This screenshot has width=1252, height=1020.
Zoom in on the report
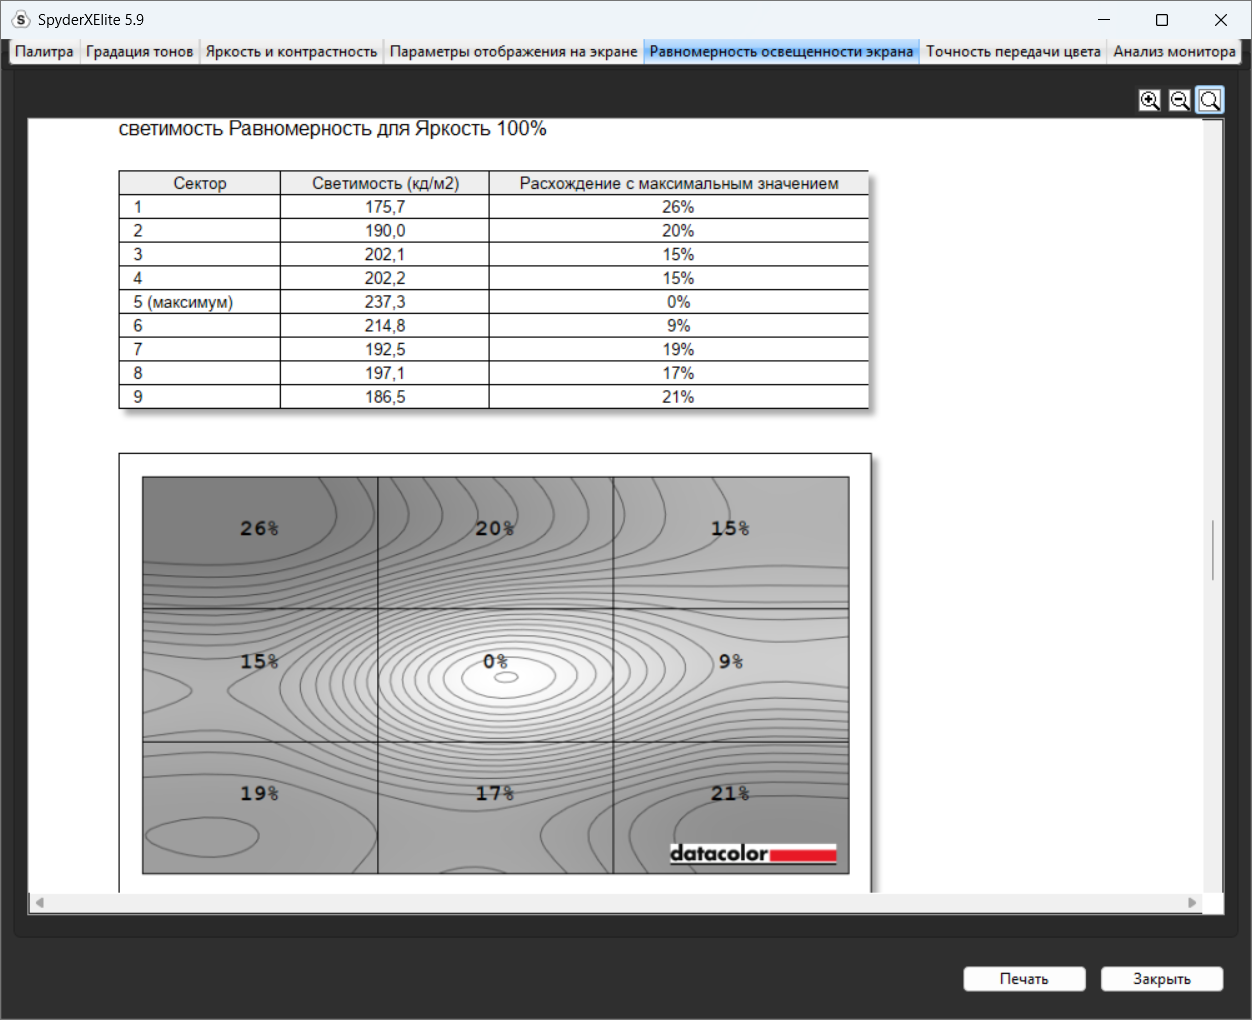pos(1150,100)
